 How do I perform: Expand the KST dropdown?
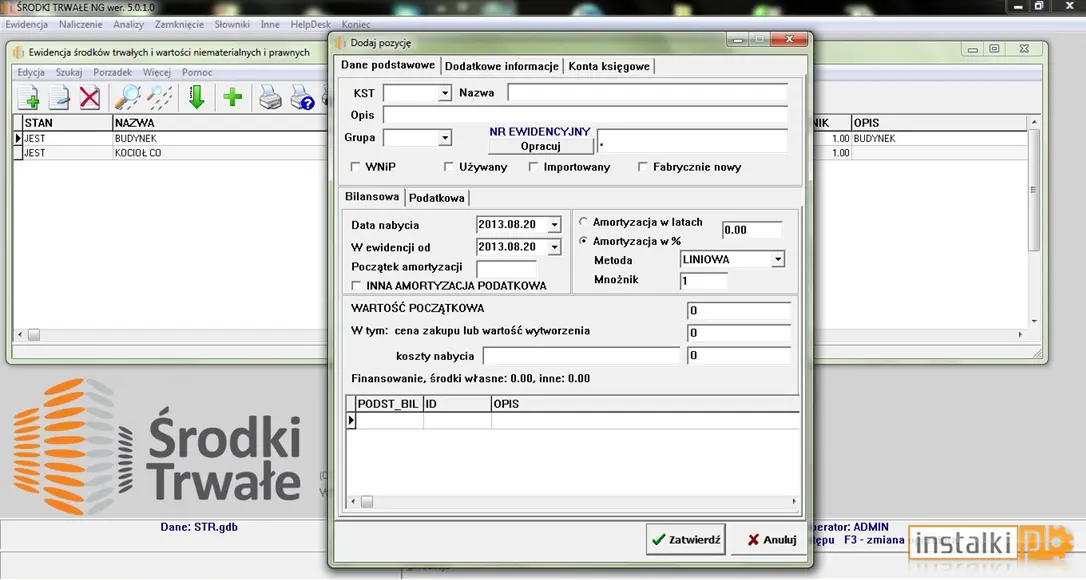point(445,93)
